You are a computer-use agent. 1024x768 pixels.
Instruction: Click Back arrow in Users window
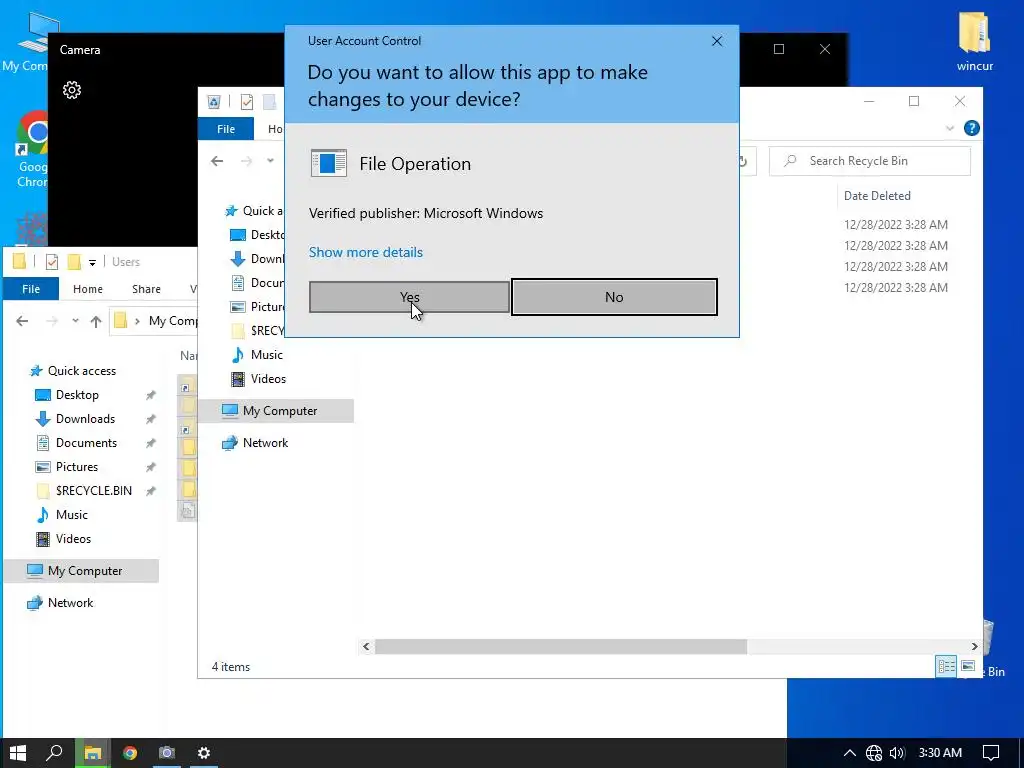tap(22, 321)
